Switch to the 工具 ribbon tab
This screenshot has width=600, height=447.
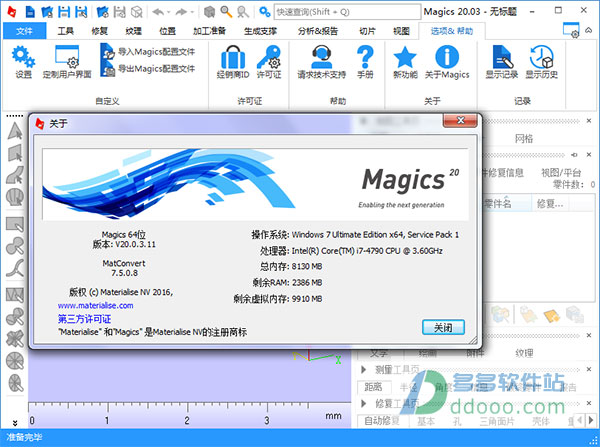click(65, 31)
